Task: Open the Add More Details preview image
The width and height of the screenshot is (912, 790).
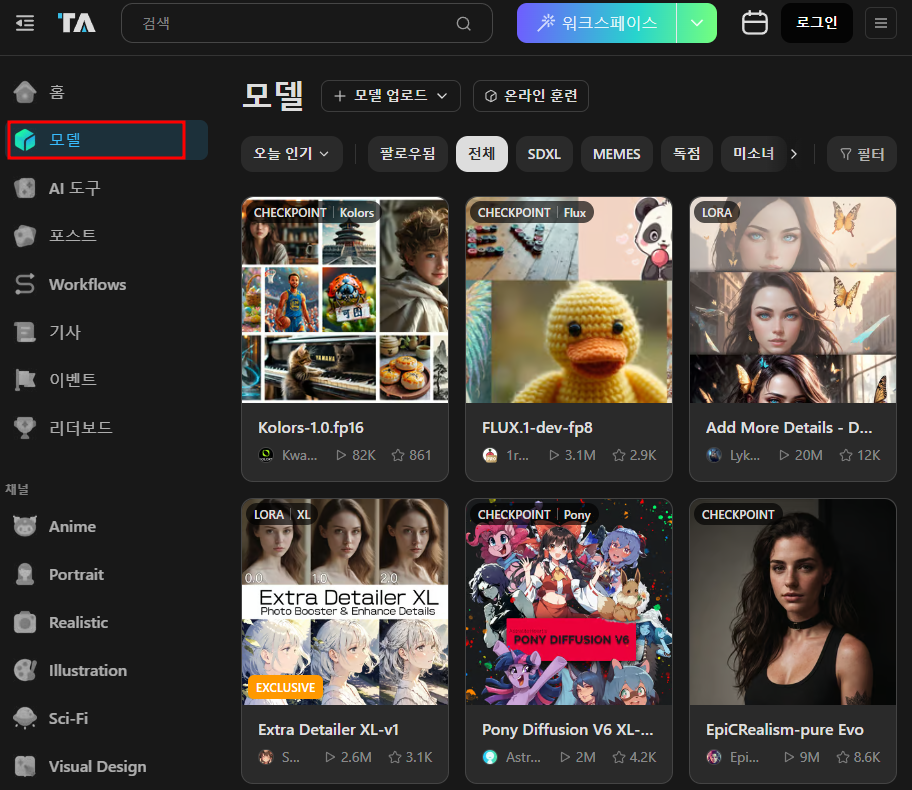Action: [x=793, y=300]
